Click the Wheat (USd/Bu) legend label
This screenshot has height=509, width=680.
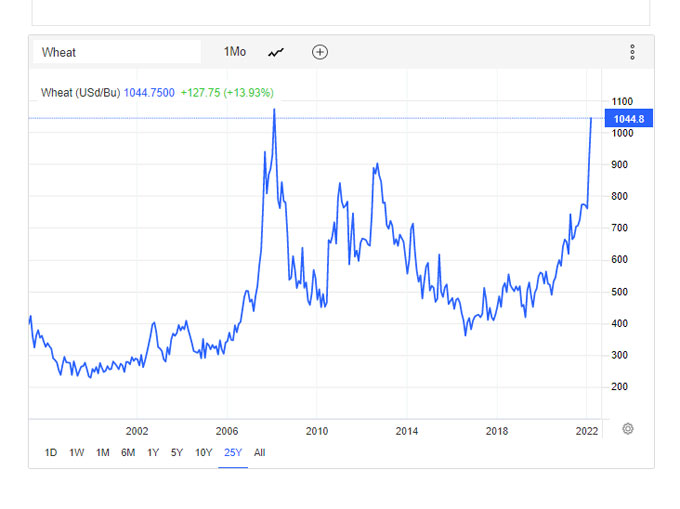[80, 93]
